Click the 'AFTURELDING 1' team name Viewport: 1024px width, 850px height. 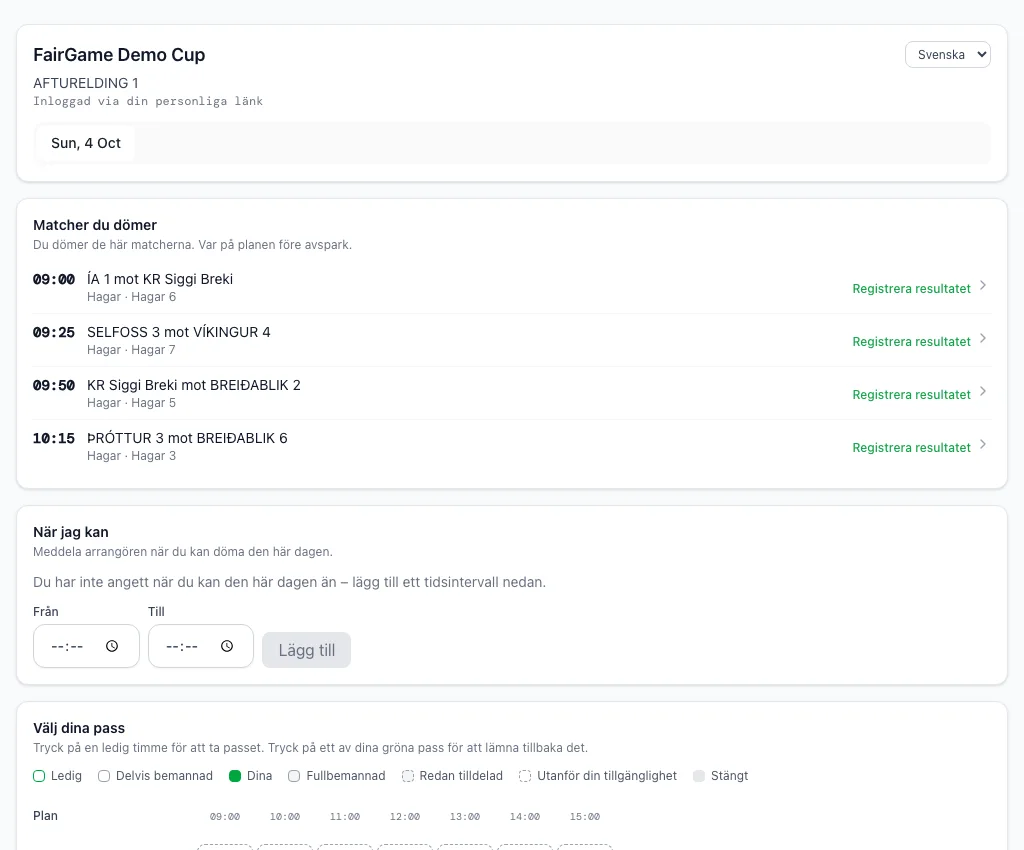86,83
